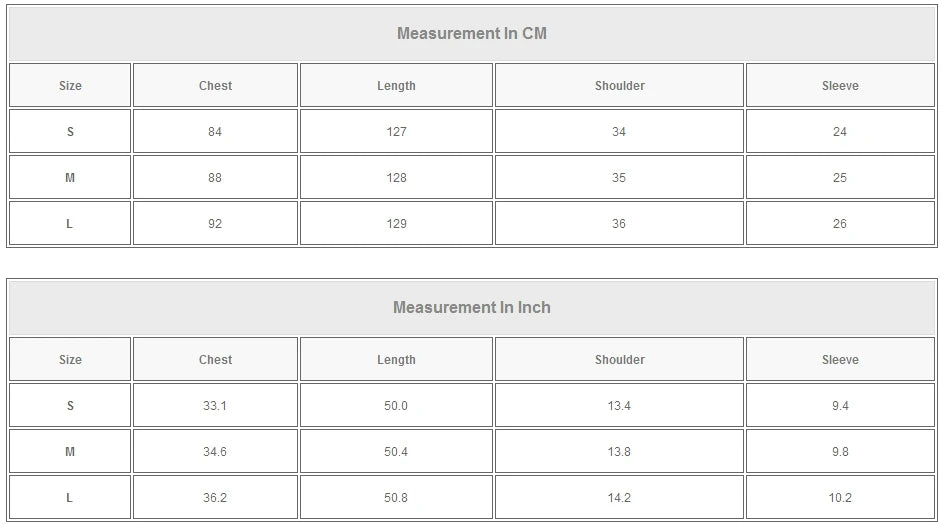Viewport: 946px width, 530px height.
Task: Click the length value 50.4 cell
Action: tap(396, 452)
